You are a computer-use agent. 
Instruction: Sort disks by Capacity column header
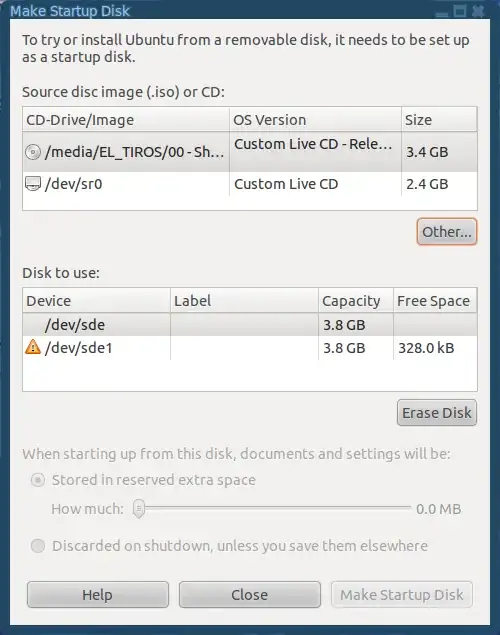[x=356, y=300]
